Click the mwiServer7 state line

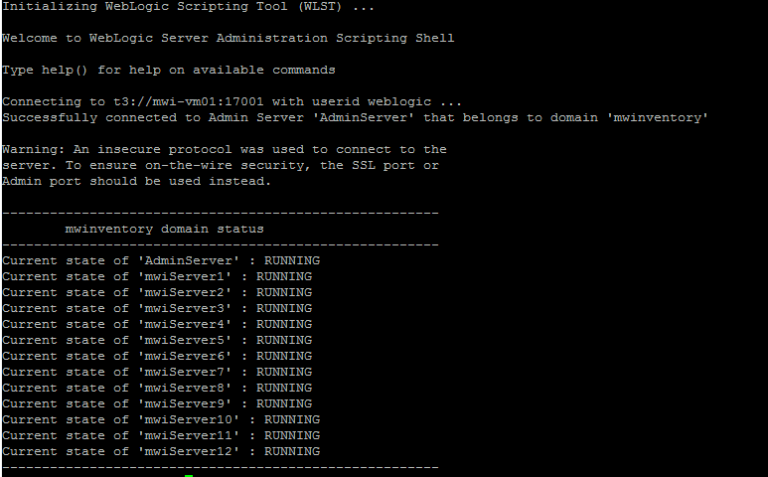tap(157, 372)
